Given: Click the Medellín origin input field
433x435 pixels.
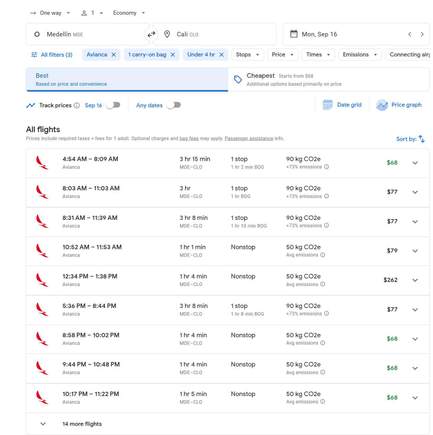Looking at the screenshot, I should 87,34.
